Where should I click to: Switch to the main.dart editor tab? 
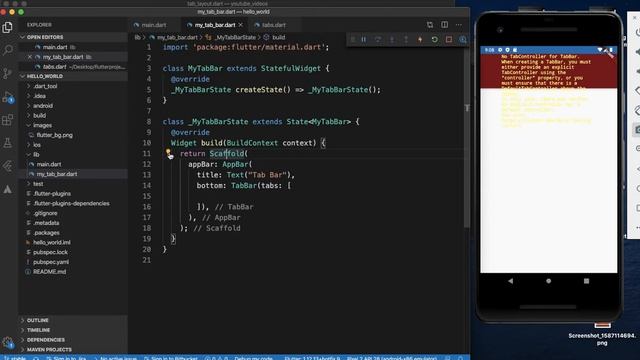tap(154, 25)
